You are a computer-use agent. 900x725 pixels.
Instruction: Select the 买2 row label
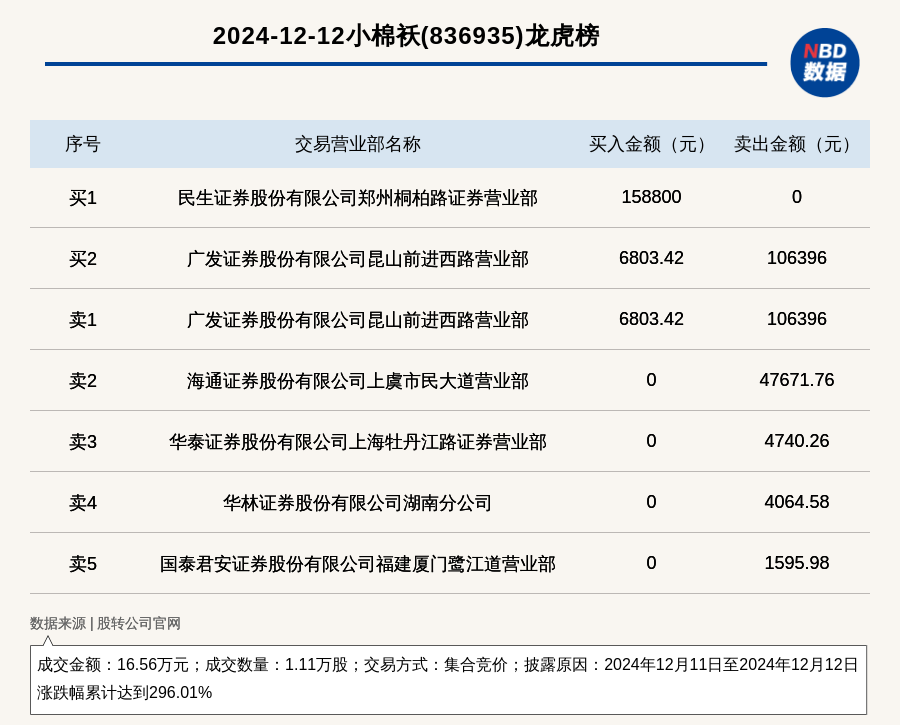[83, 259]
